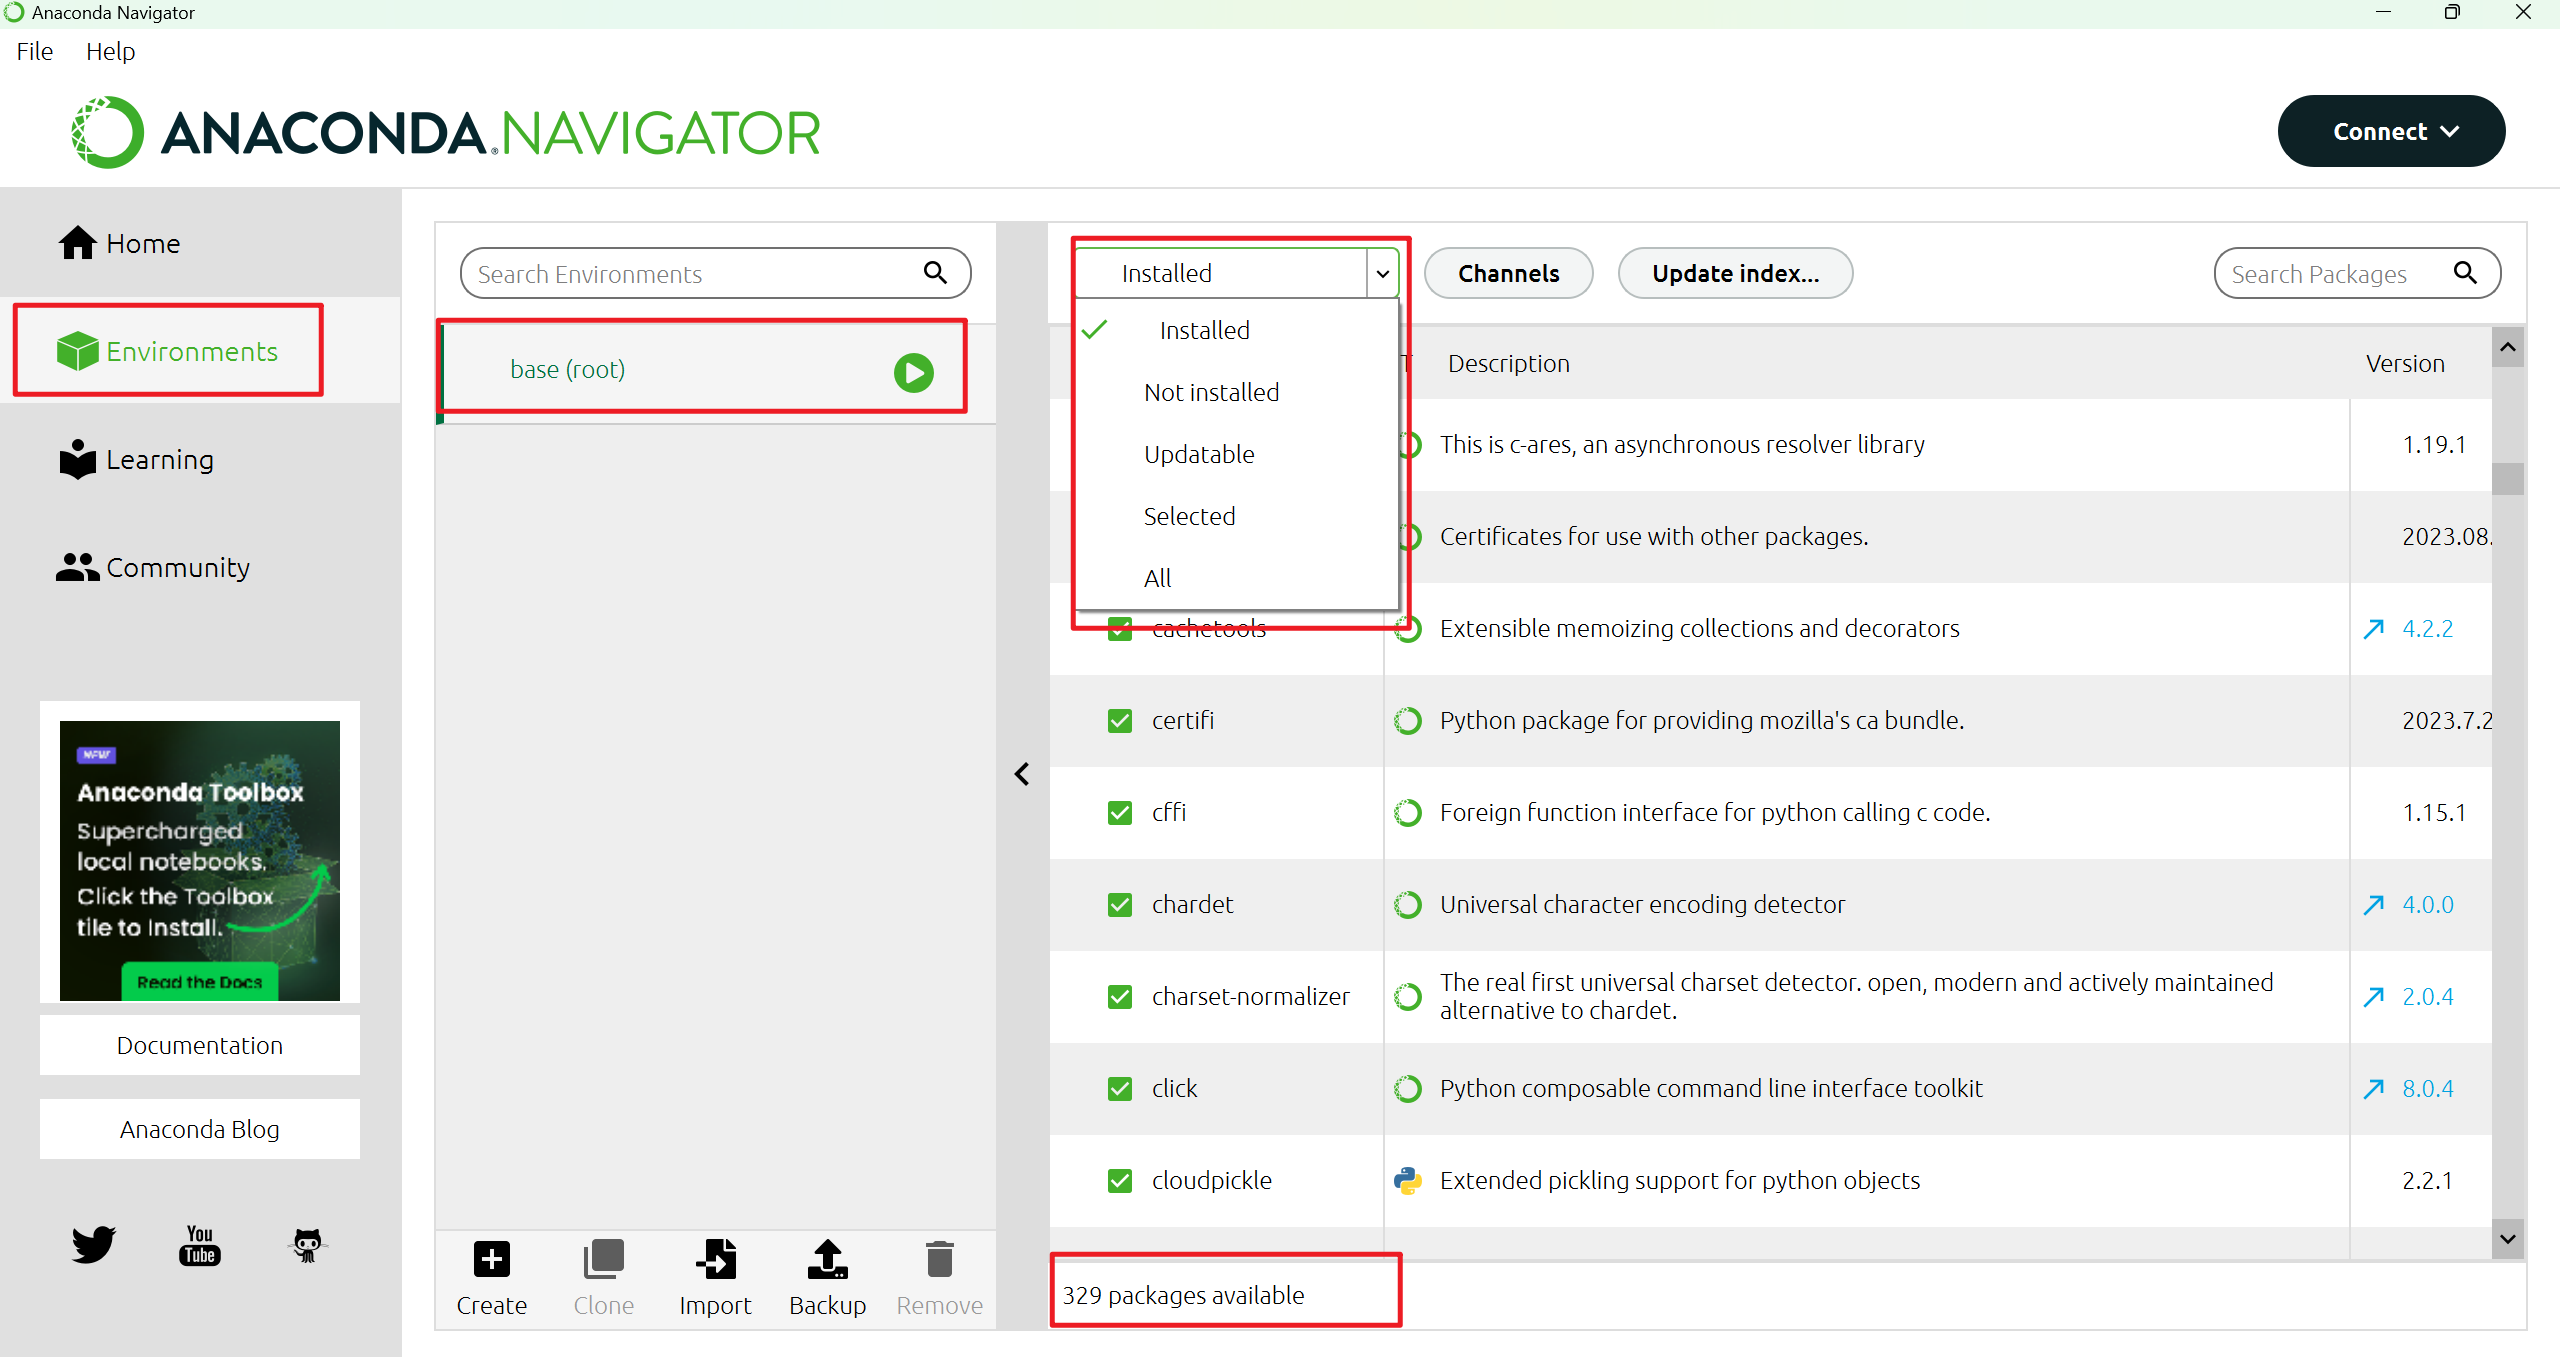2560x1357 pixels.
Task: Click Read the Docs in the Toolbox promo
Action: tap(199, 982)
